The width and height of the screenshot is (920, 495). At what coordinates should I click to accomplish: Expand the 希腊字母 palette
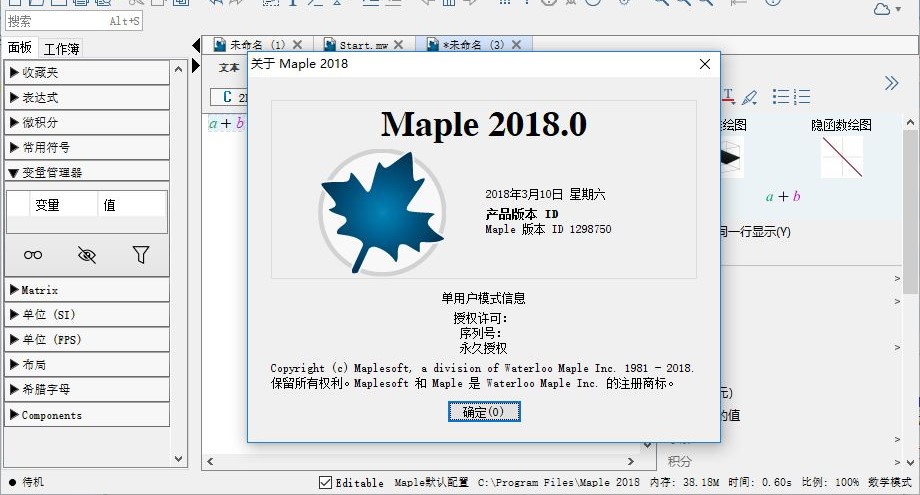pos(87,389)
